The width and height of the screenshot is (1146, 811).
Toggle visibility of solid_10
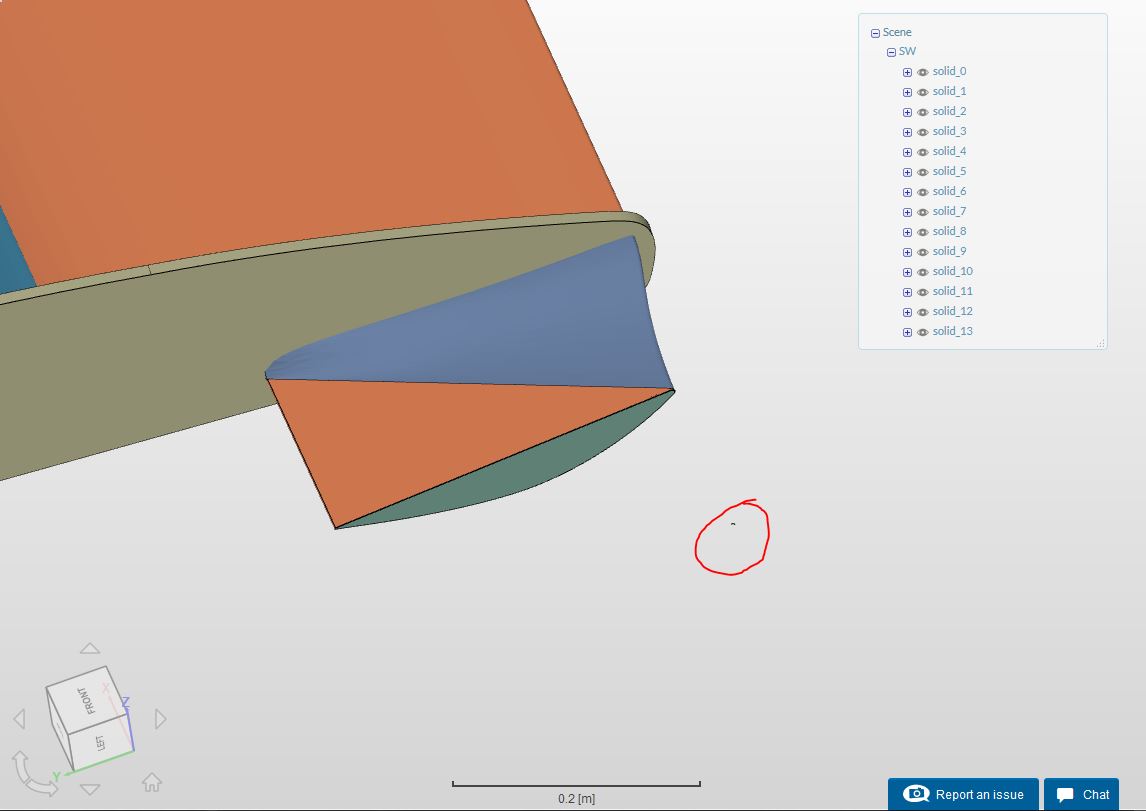[x=922, y=273]
